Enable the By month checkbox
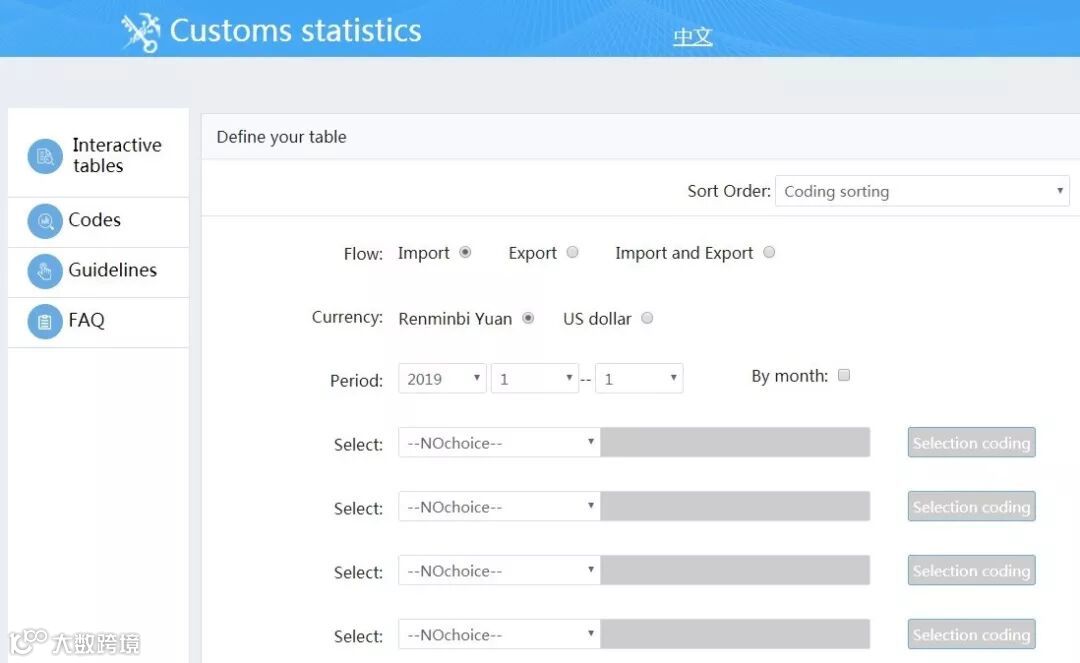 point(844,376)
